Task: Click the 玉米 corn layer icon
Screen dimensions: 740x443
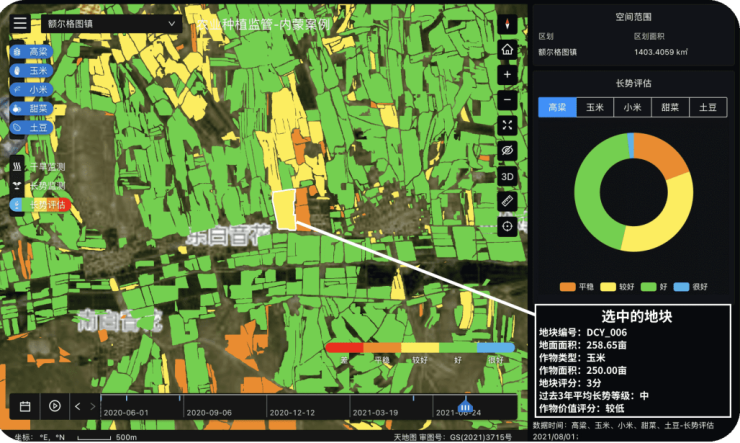Action: 17,71
